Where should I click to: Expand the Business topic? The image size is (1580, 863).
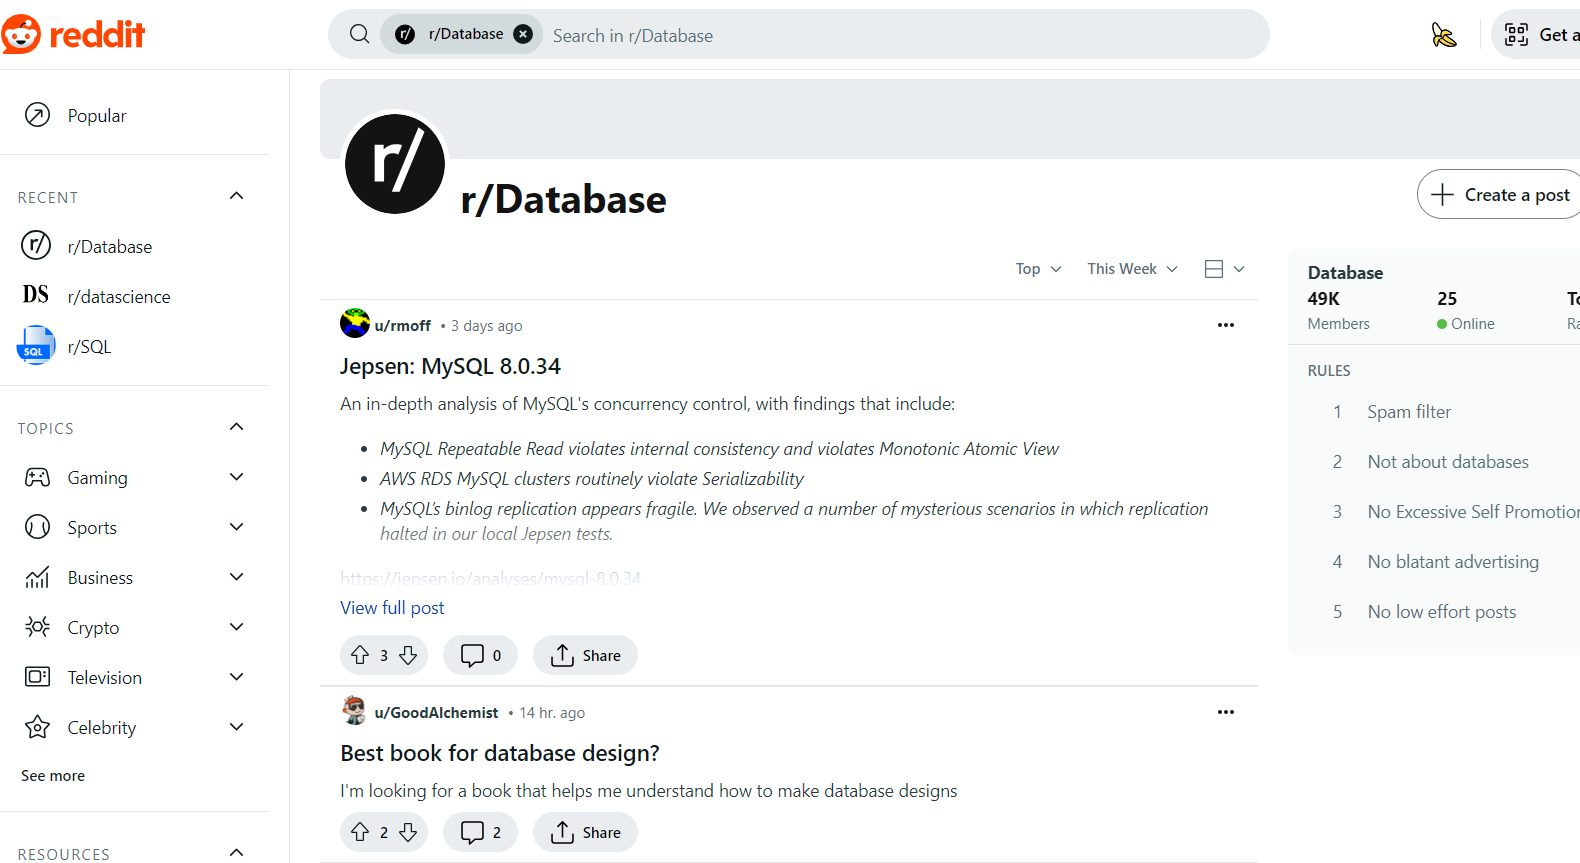tap(237, 577)
